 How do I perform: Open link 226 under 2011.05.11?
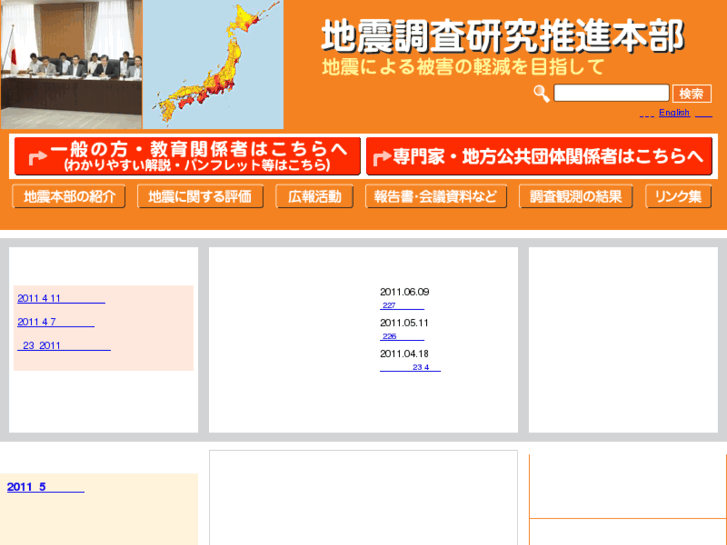402,336
